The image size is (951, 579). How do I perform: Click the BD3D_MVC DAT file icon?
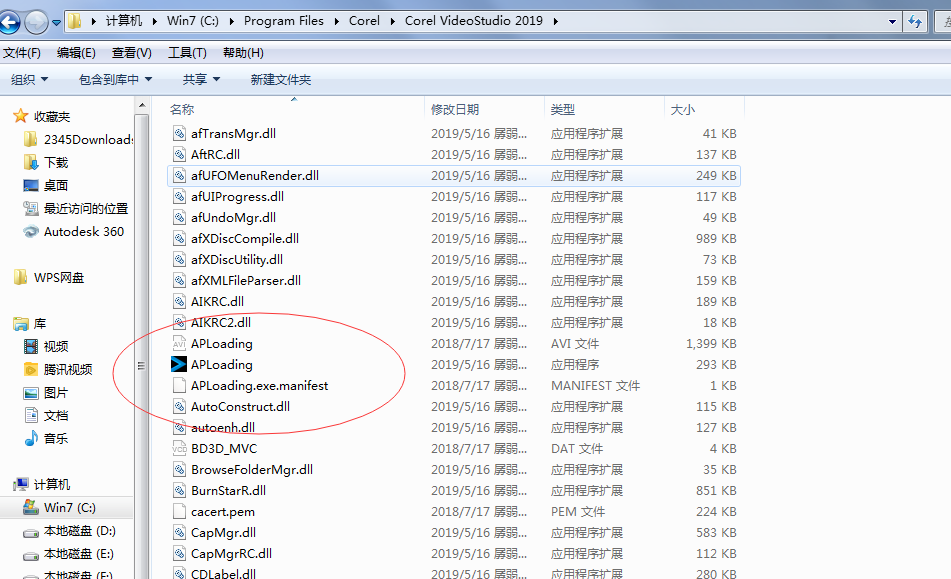[x=179, y=449]
